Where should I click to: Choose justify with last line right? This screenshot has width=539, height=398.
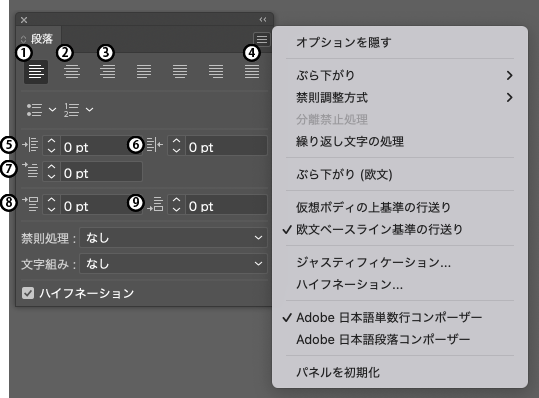[x=216, y=71]
